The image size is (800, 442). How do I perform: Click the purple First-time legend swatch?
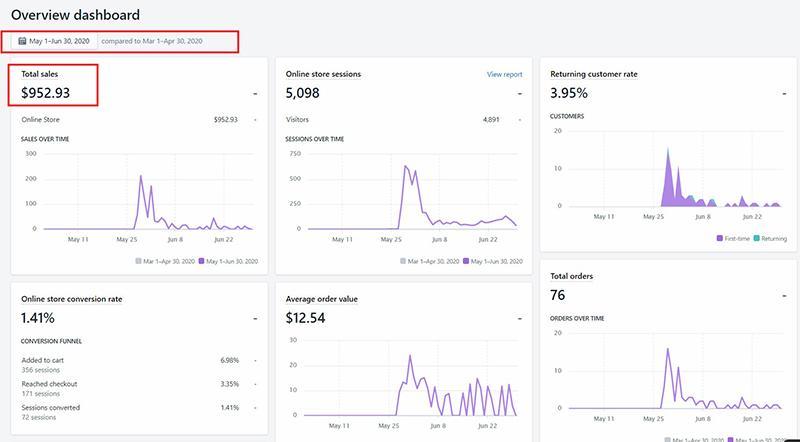click(720, 239)
